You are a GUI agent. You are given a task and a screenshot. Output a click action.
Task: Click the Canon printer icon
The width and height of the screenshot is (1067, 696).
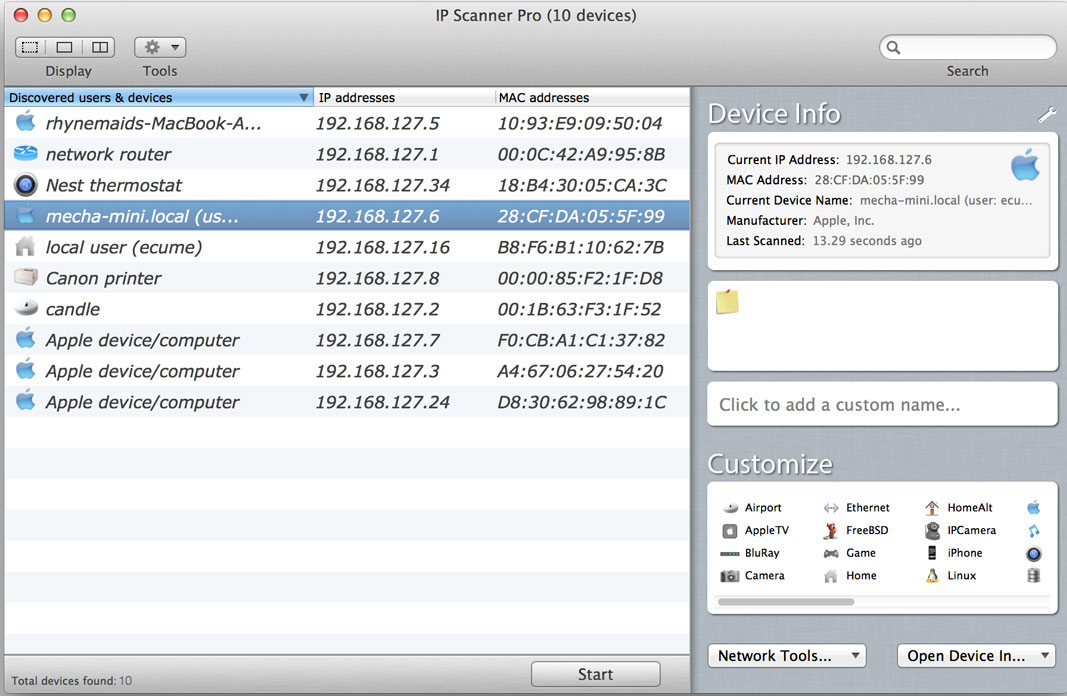[26, 277]
